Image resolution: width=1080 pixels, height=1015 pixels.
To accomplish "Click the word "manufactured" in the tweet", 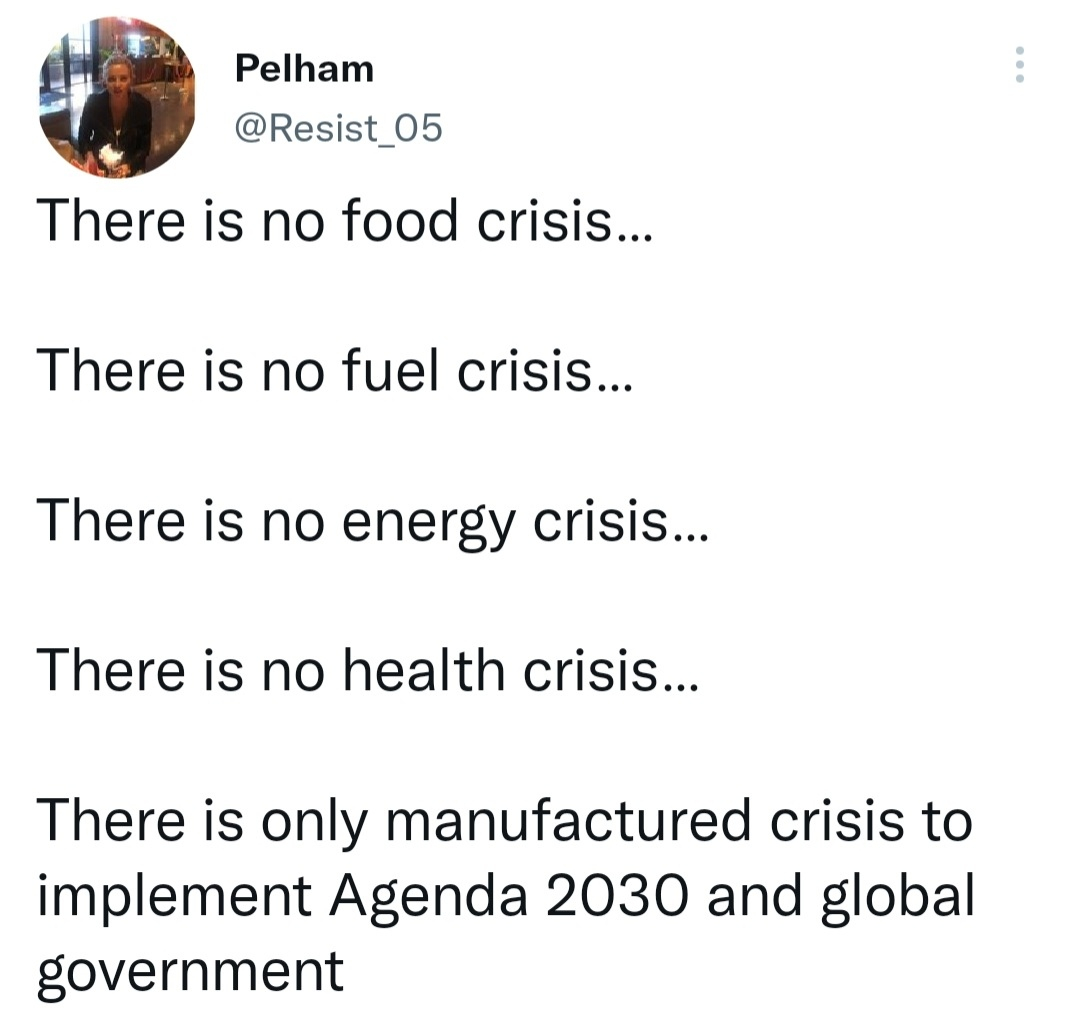I will [566, 821].
